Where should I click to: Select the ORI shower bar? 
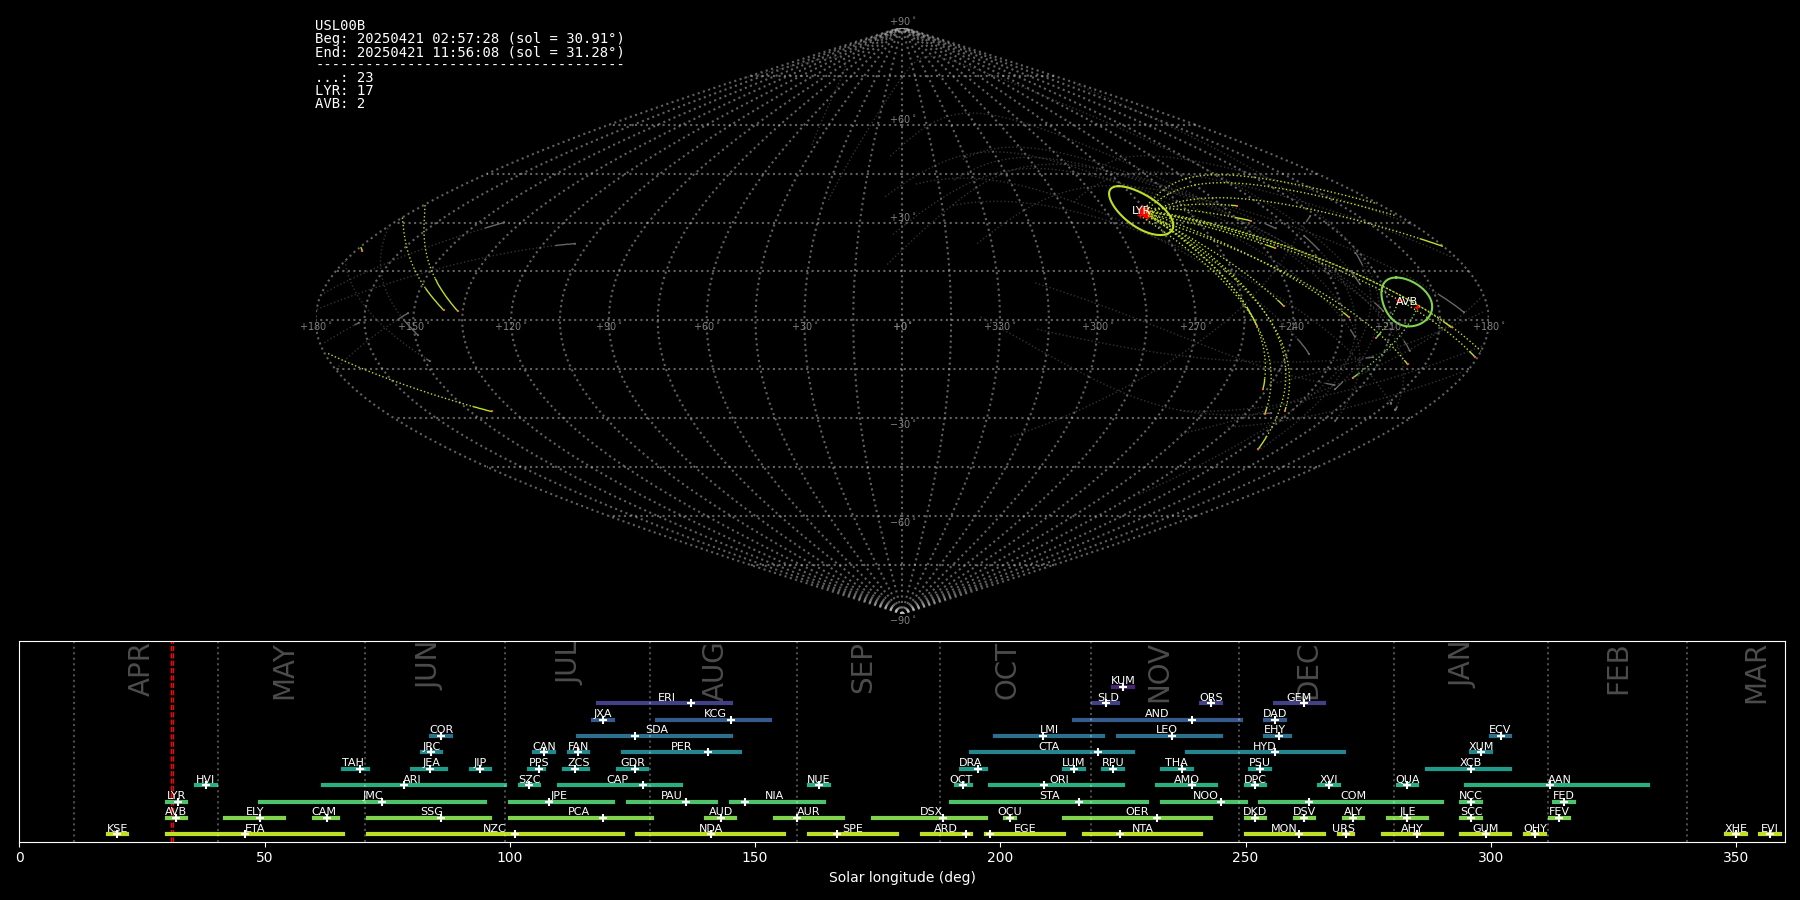pos(1056,785)
